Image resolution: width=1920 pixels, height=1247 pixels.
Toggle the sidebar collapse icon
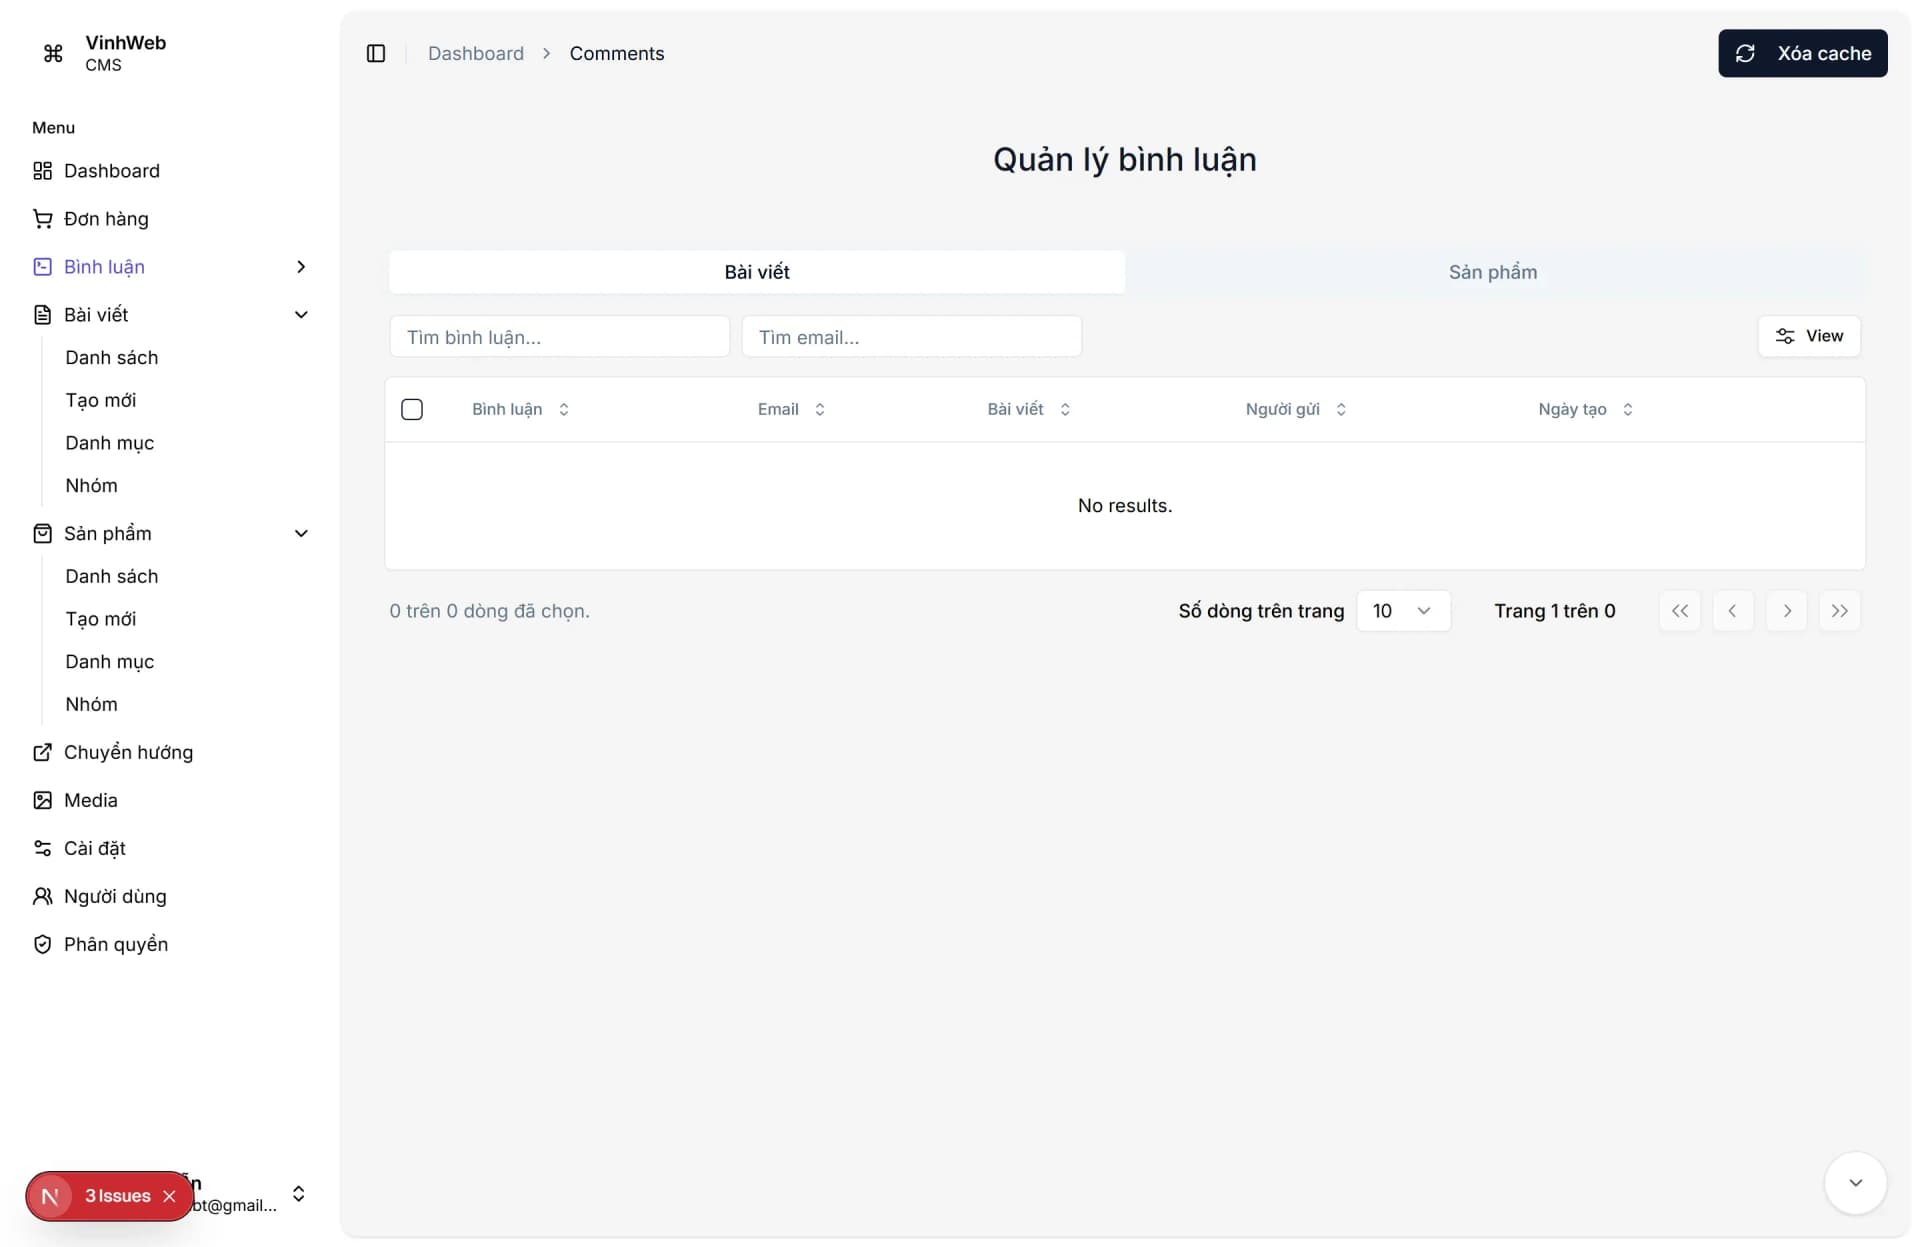coord(376,53)
